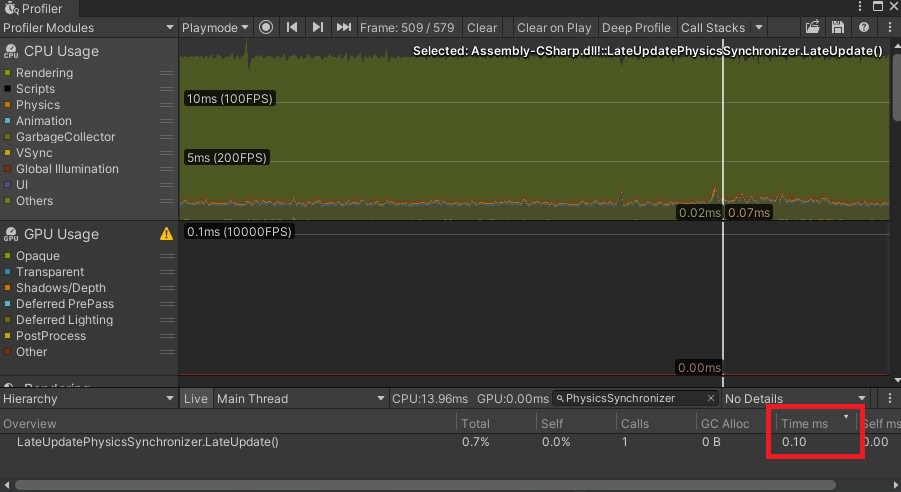This screenshot has height=492, width=901.
Task: Toggle UI category visibility
Action: pyautogui.click(x=7, y=185)
